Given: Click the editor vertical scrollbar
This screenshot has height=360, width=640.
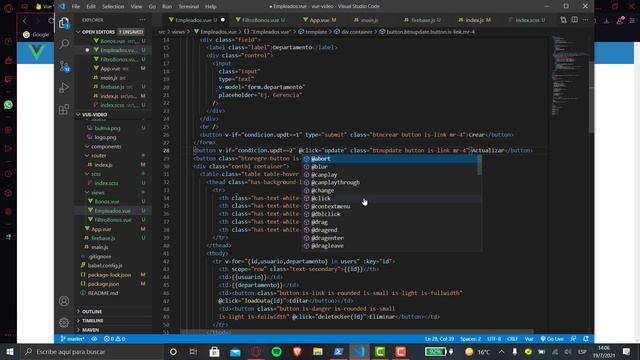Looking at the screenshot, I should pyautogui.click(x=591, y=97).
